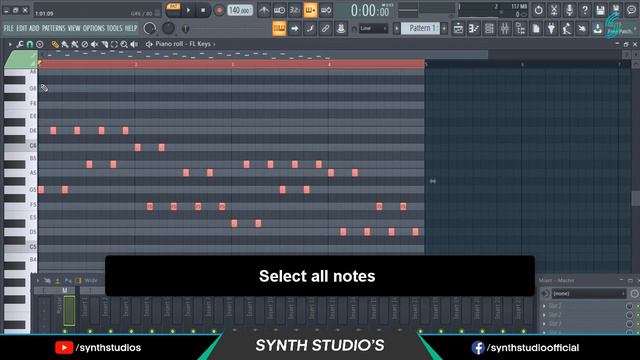Open the Line snap dropdown
The height and width of the screenshot is (360, 640).
pyautogui.click(x=373, y=29)
